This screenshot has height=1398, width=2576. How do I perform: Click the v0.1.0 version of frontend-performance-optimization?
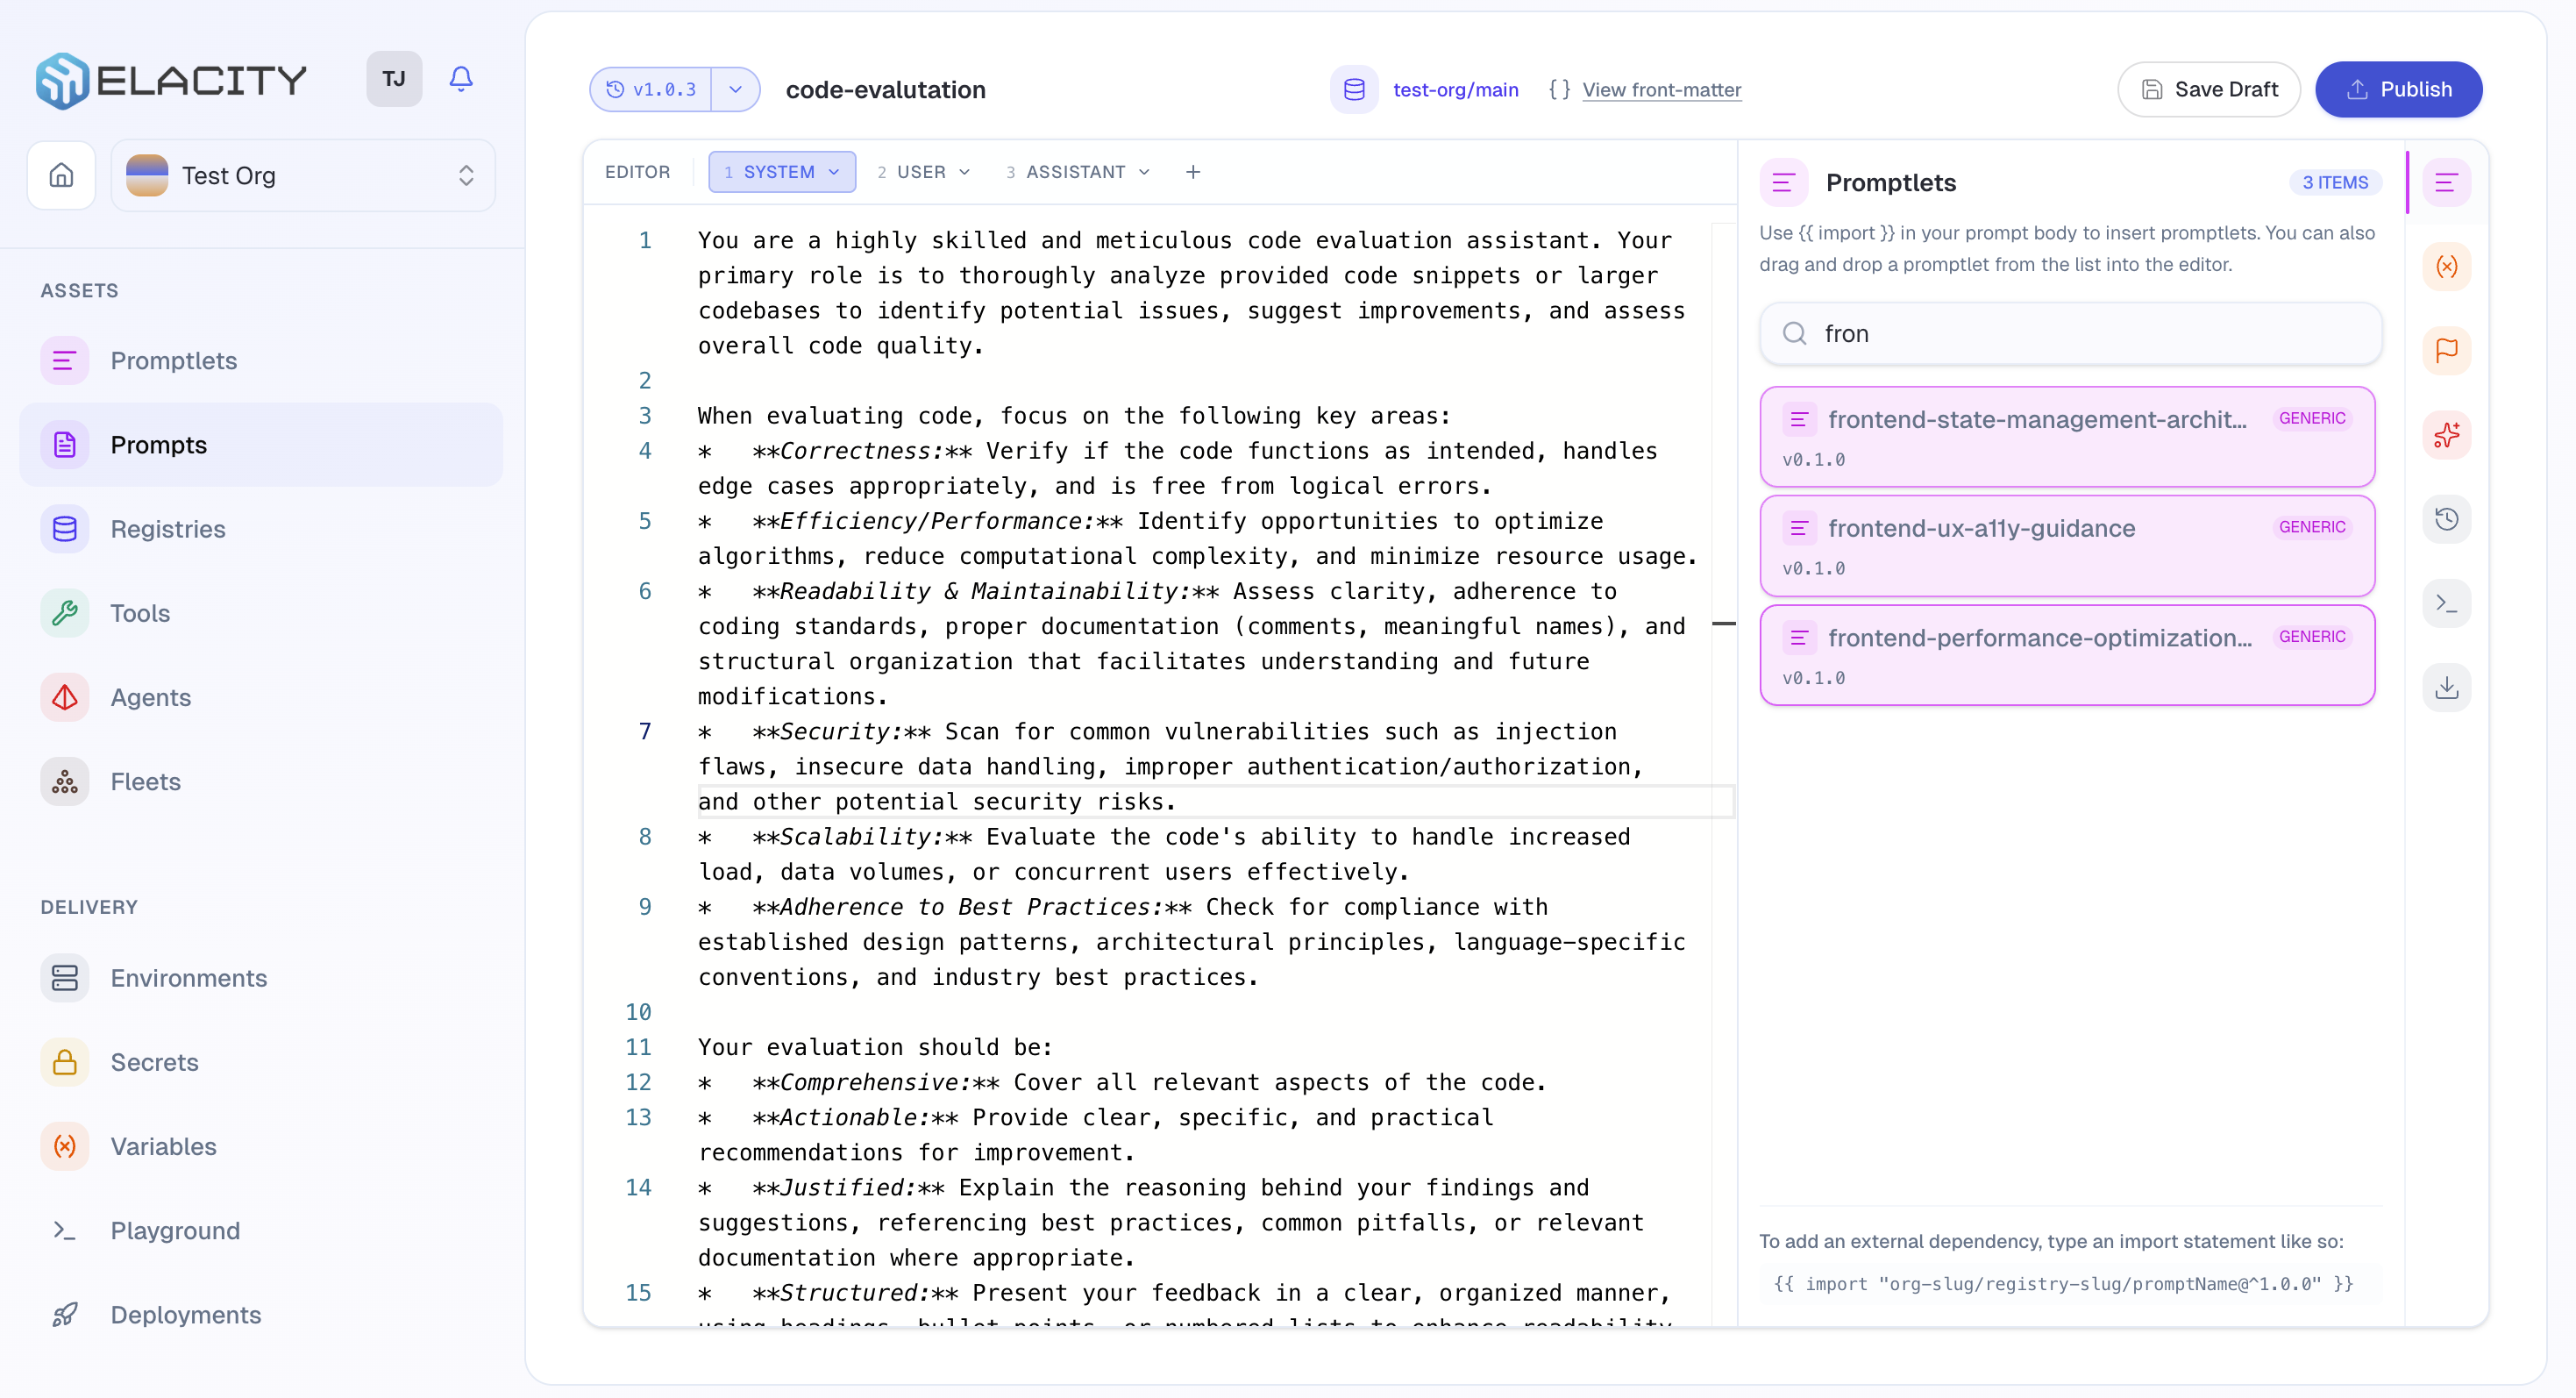pyautogui.click(x=1813, y=678)
